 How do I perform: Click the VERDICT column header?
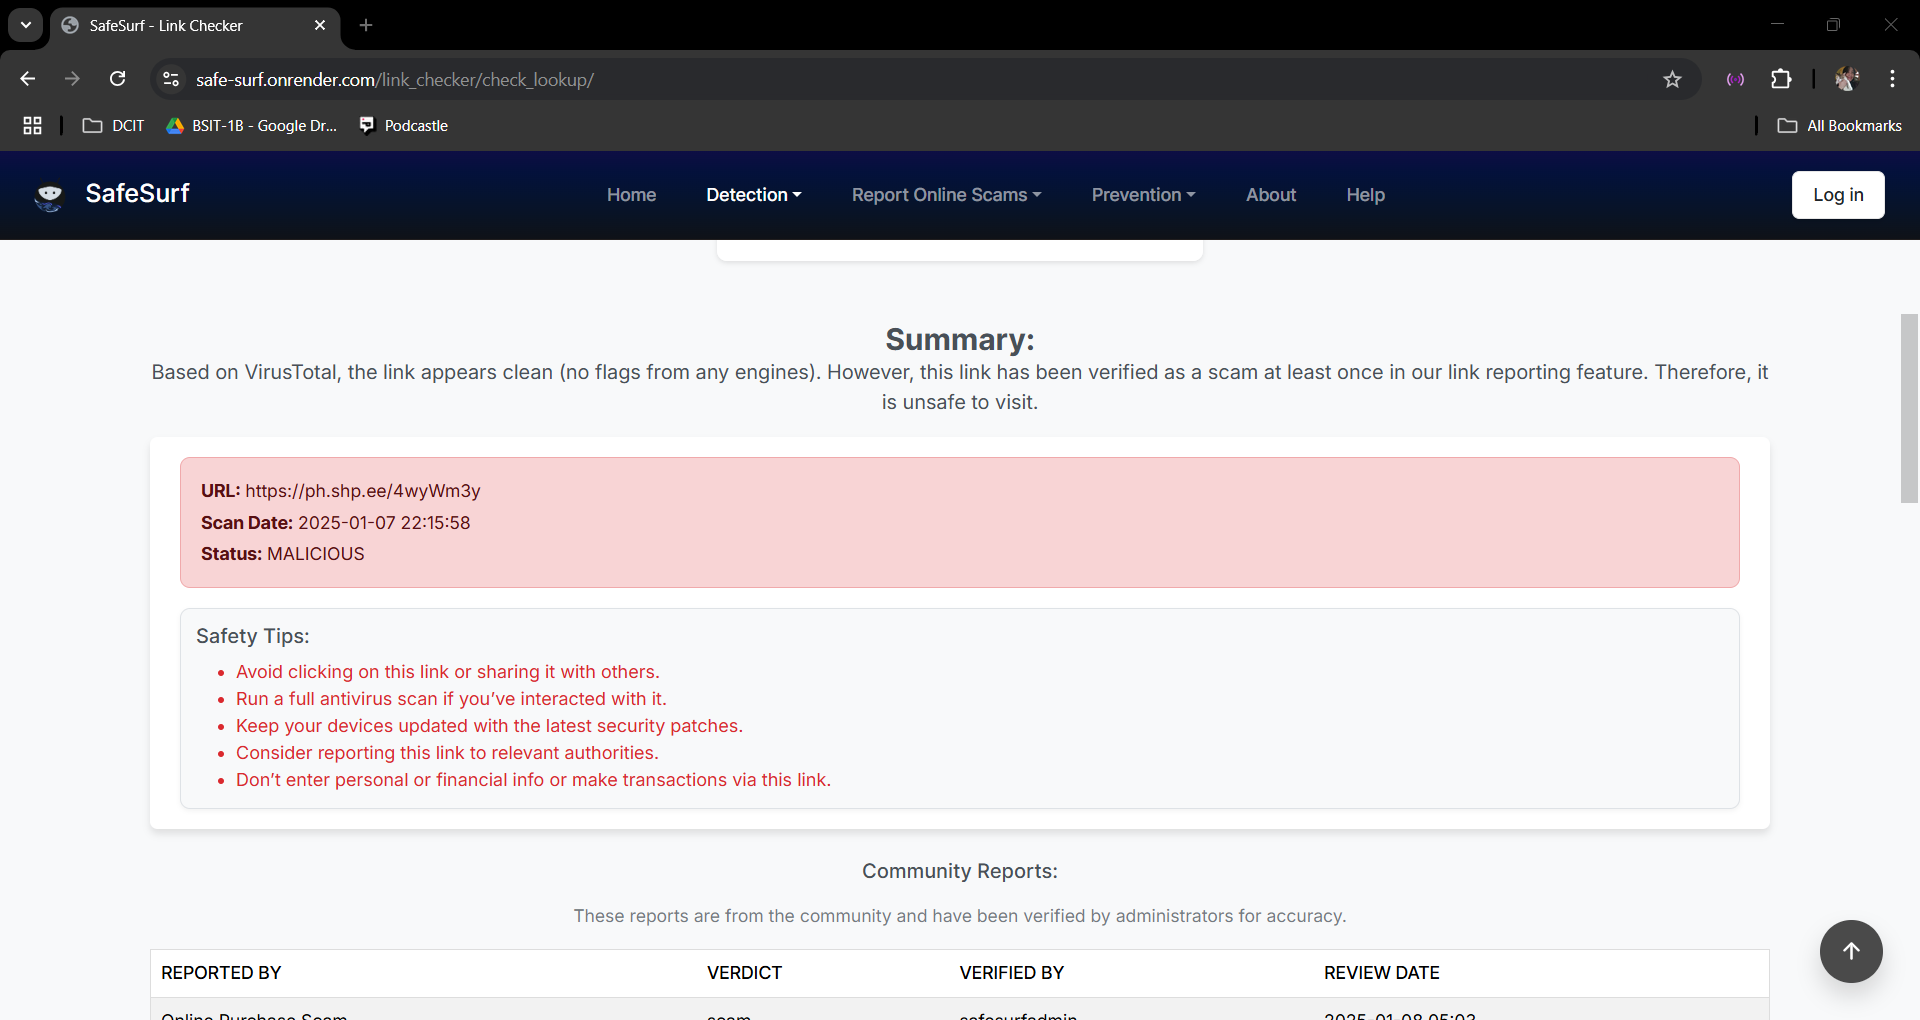pos(744,973)
